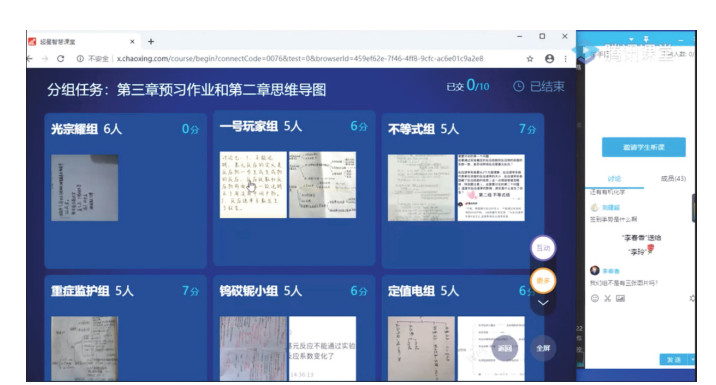716x385 pixels.
Task: Click the orange 更多 floating button
Action: click(543, 280)
